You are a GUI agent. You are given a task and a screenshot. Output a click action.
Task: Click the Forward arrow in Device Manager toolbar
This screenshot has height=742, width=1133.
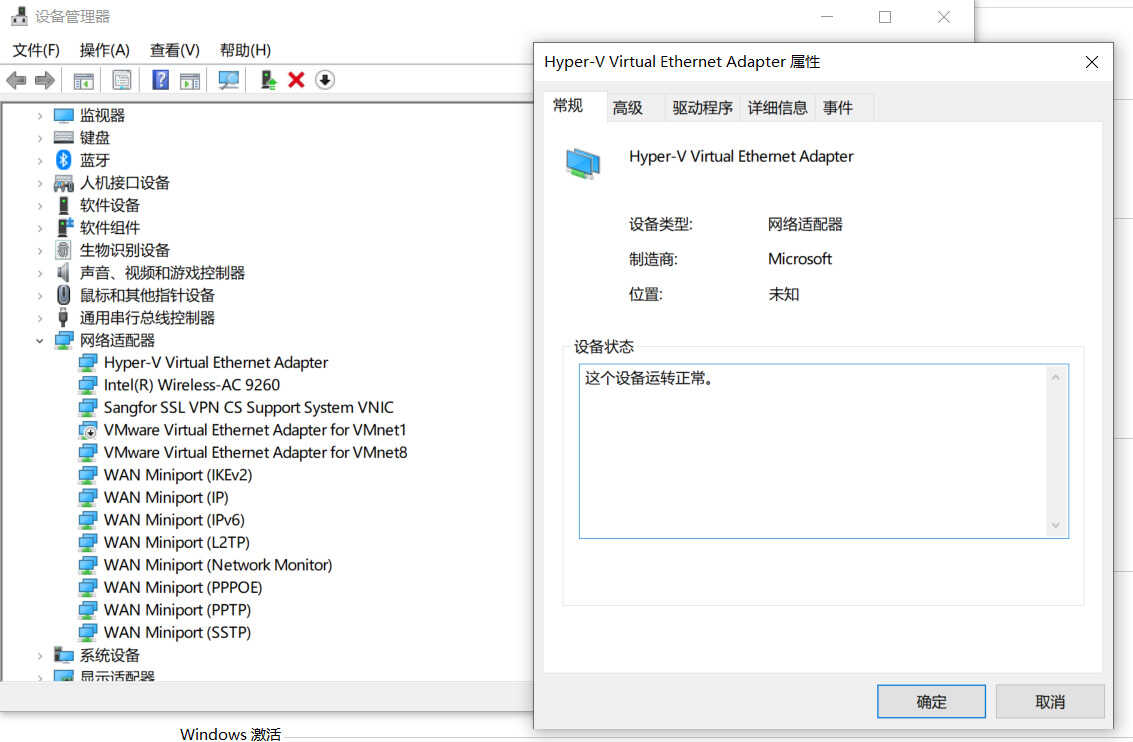pyautogui.click(x=45, y=80)
